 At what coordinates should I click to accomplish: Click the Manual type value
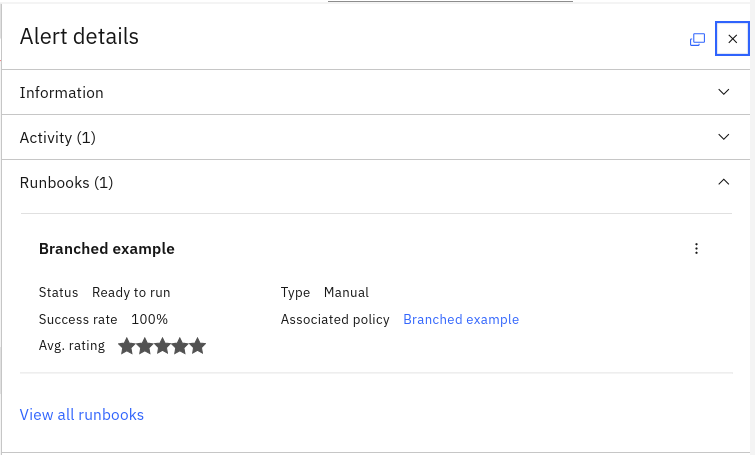[x=346, y=292]
